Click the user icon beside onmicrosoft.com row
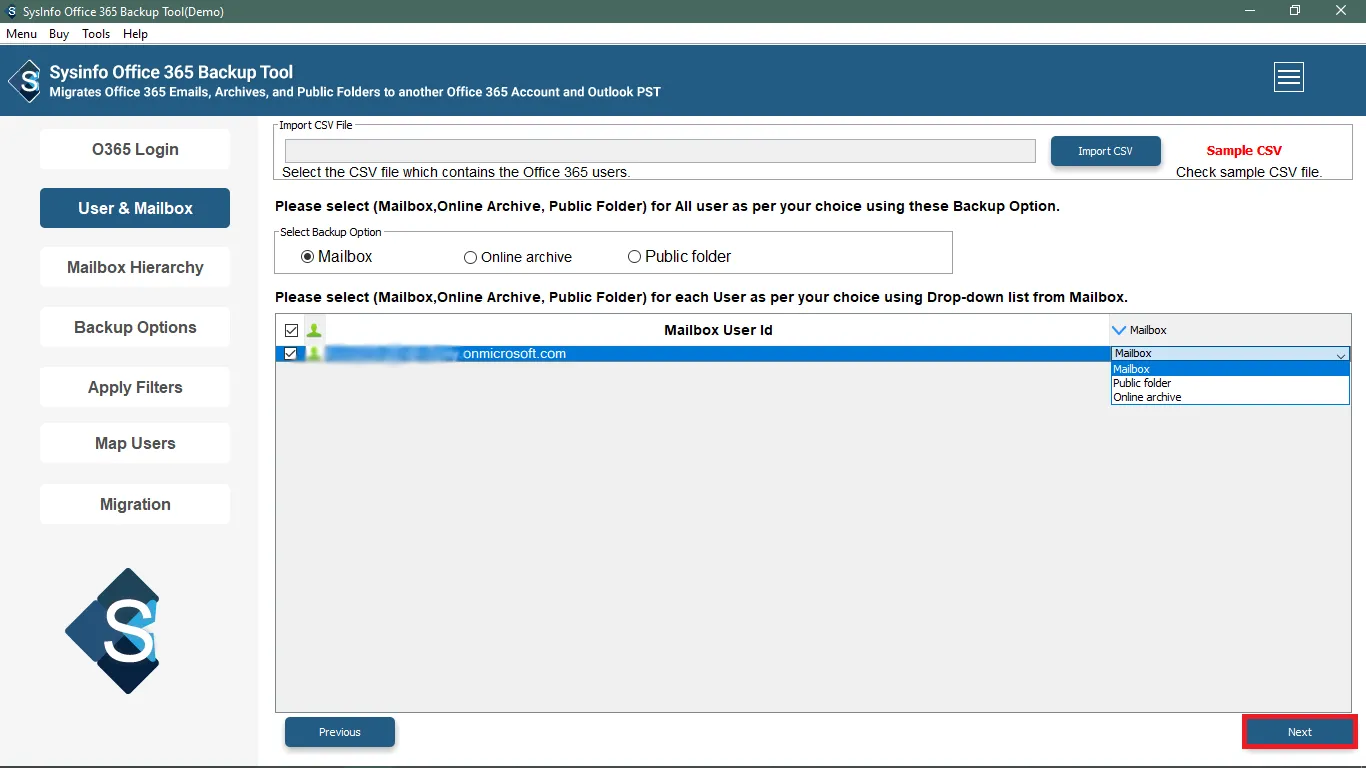The image size is (1366, 768). pos(314,354)
